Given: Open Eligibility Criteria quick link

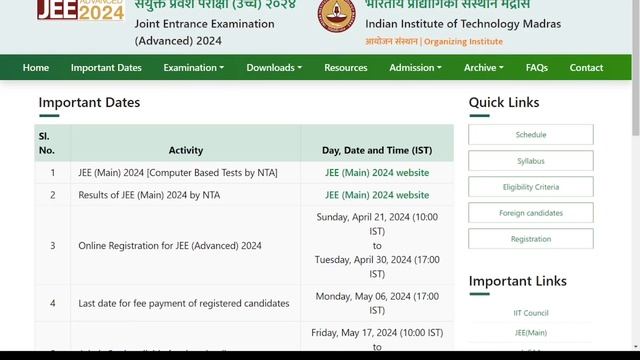Looking at the screenshot, I should pyautogui.click(x=531, y=187).
